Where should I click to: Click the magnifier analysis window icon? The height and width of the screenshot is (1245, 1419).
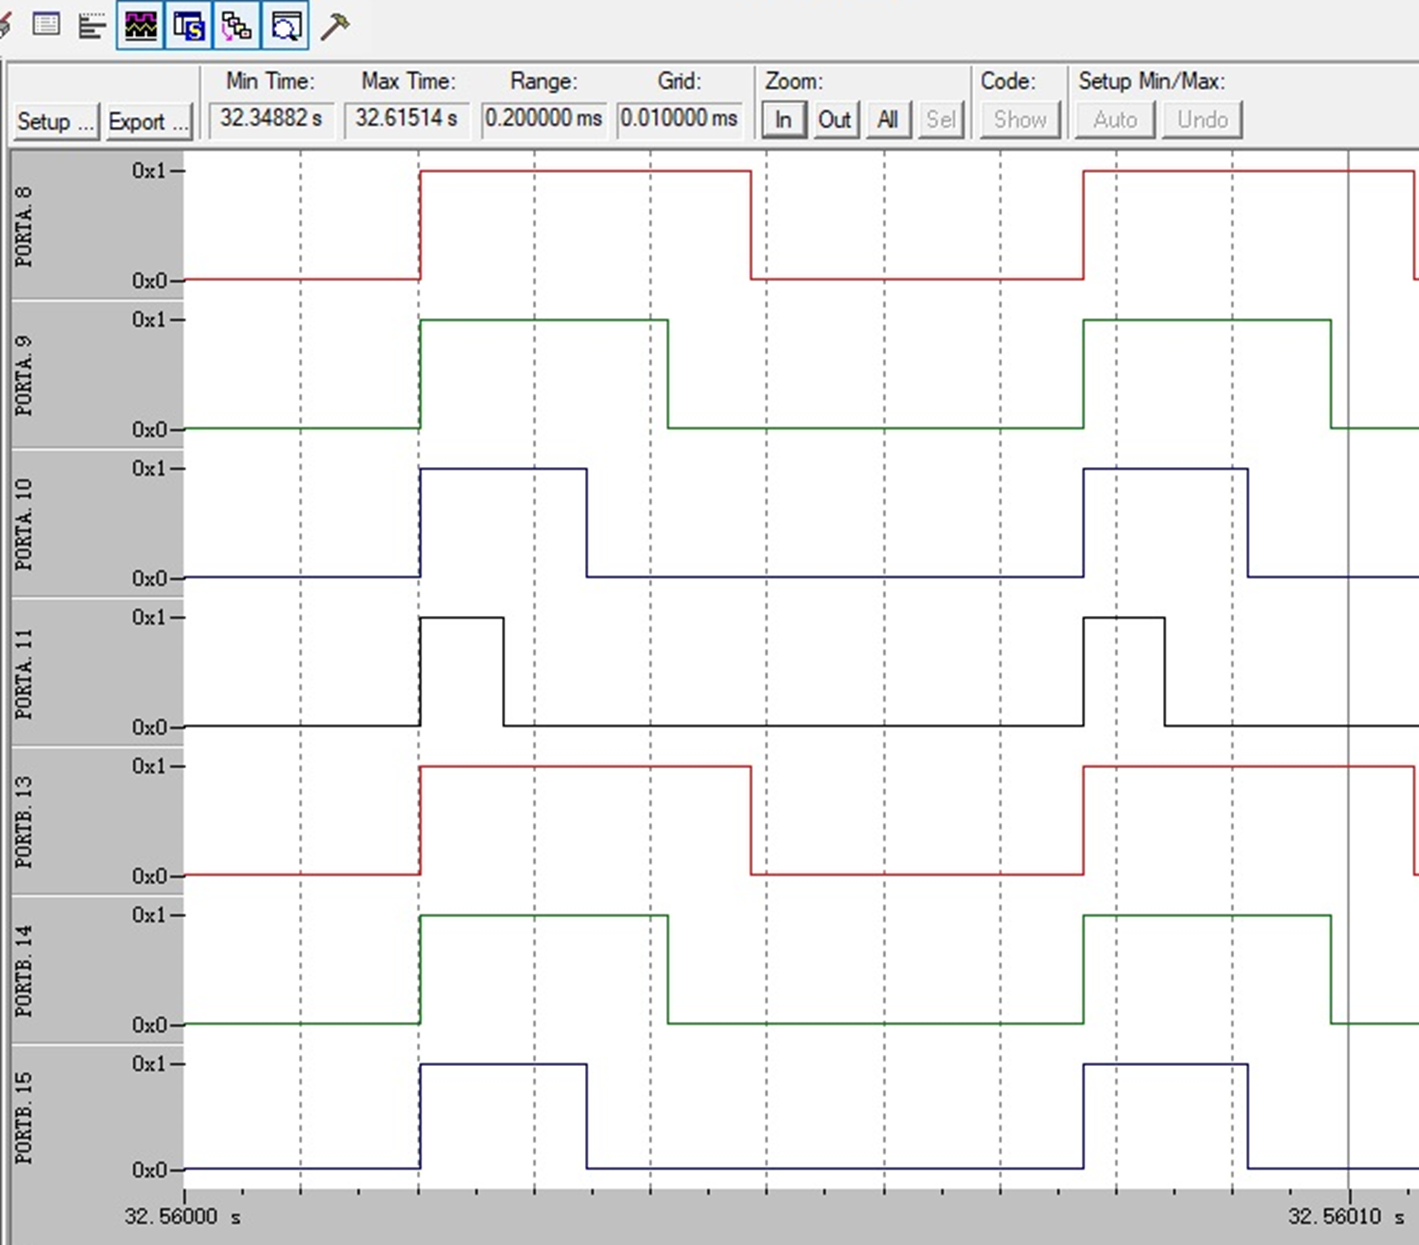pyautogui.click(x=286, y=26)
